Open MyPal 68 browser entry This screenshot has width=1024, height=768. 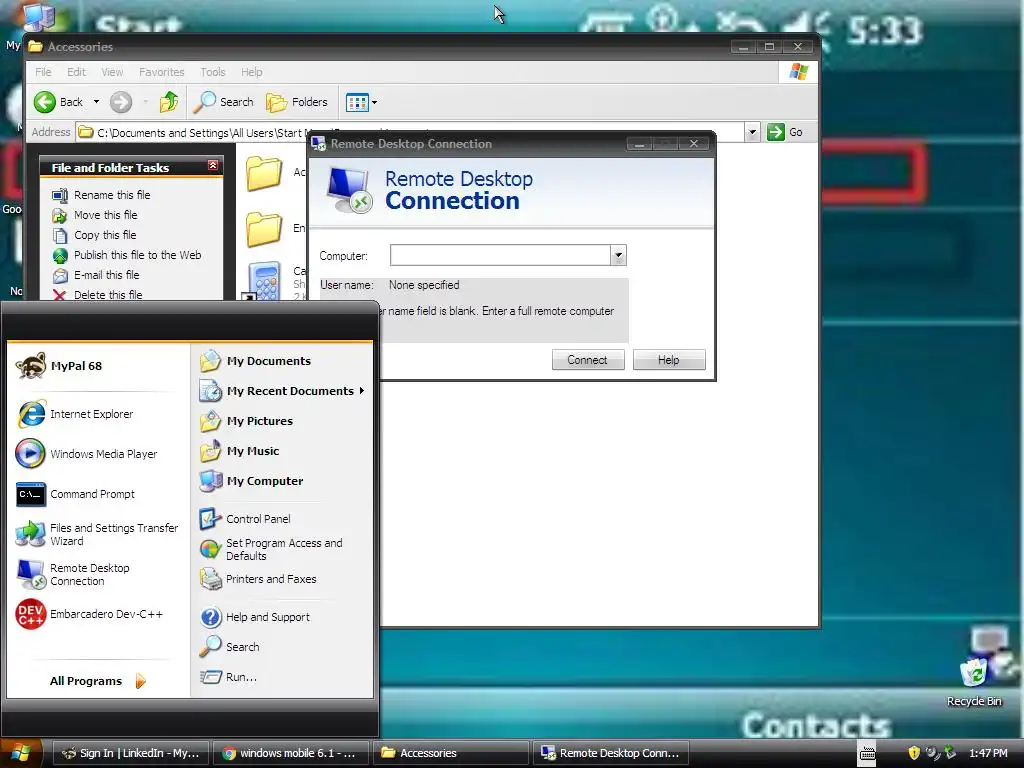59,366
